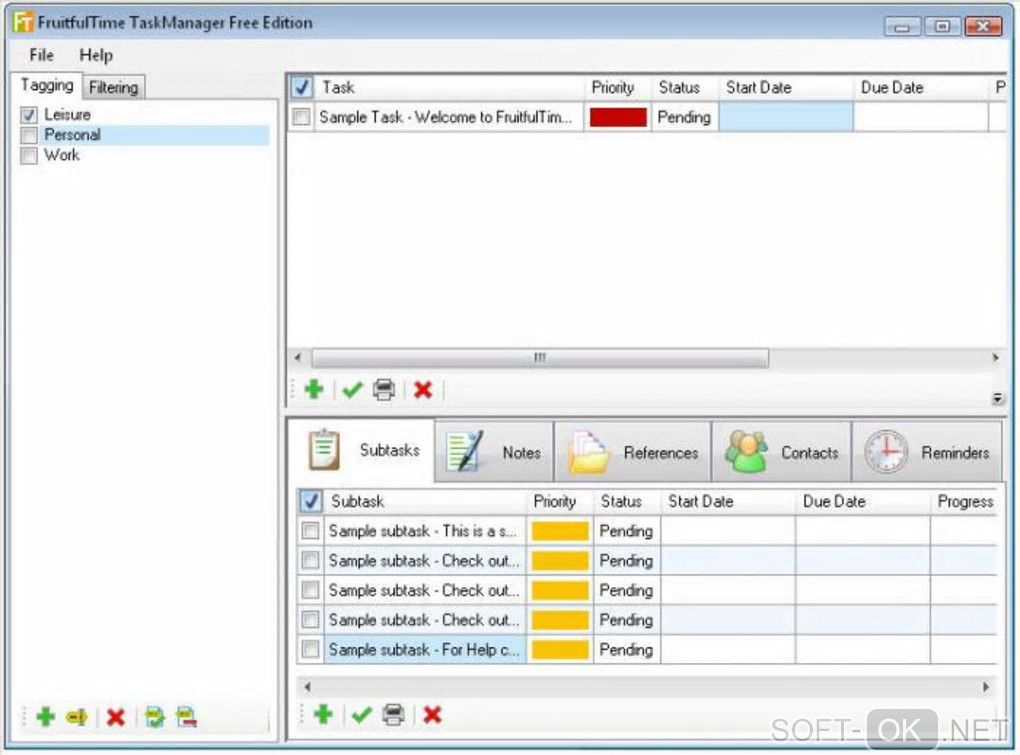
Task: Click the red X delete-tag icon
Action: click(116, 717)
